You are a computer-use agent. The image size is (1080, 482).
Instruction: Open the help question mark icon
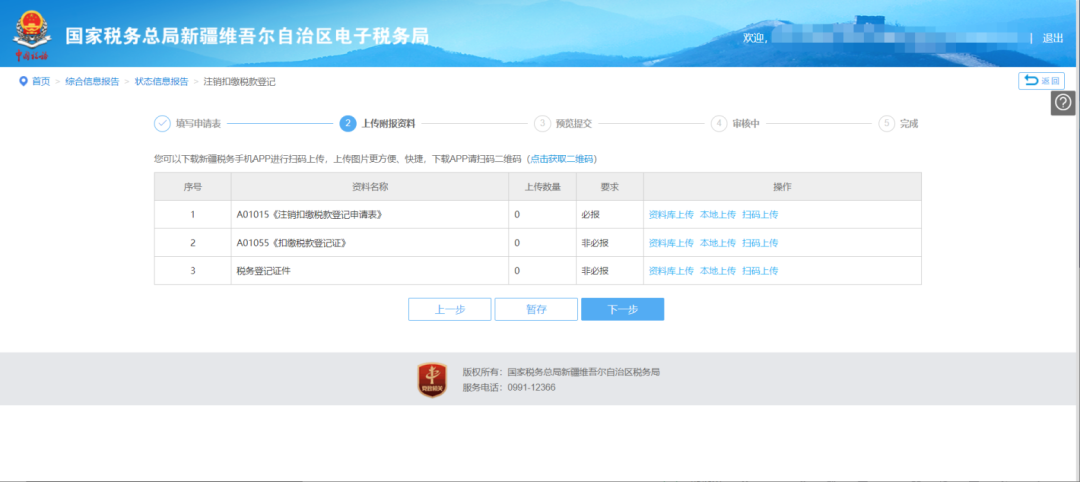tap(1063, 103)
